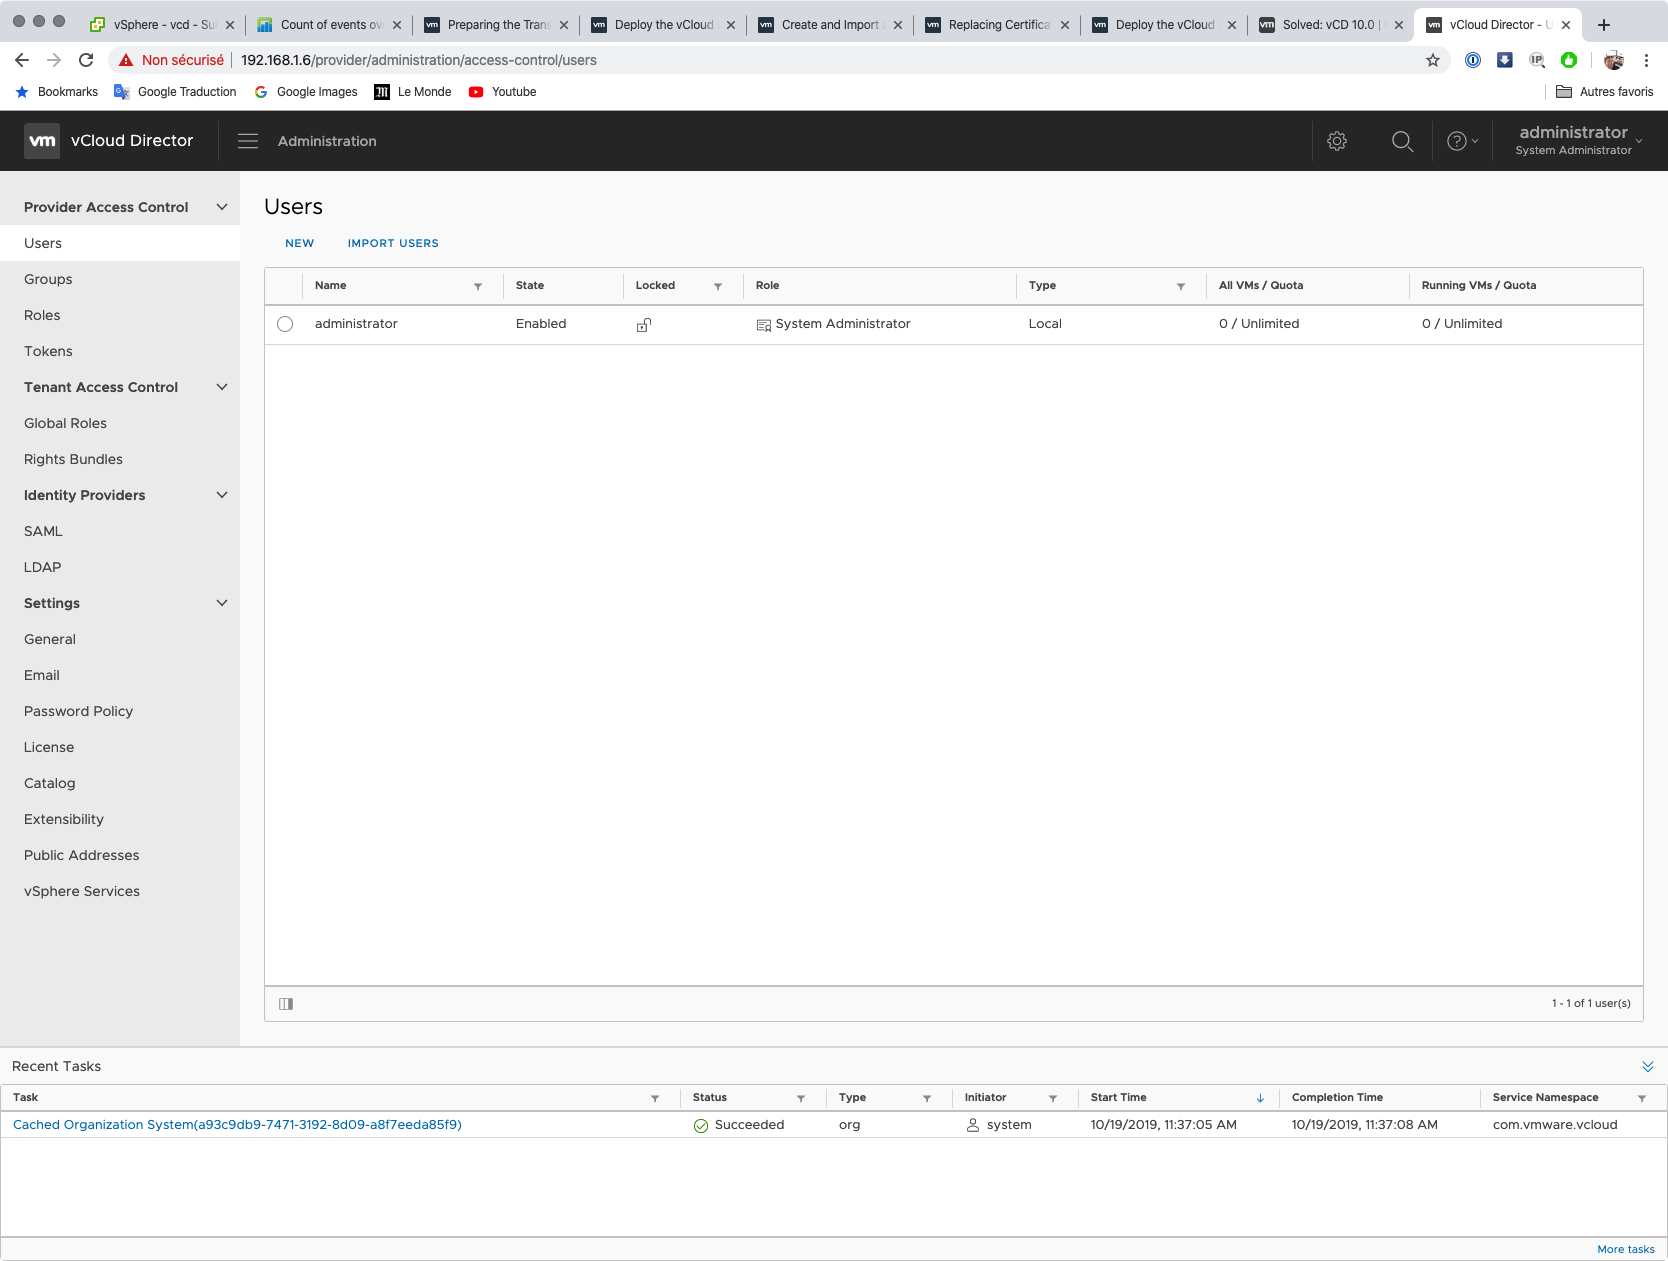Viewport: 1668px width, 1261px height.
Task: Switch to the Replacing Certificates tab
Action: [x=997, y=25]
